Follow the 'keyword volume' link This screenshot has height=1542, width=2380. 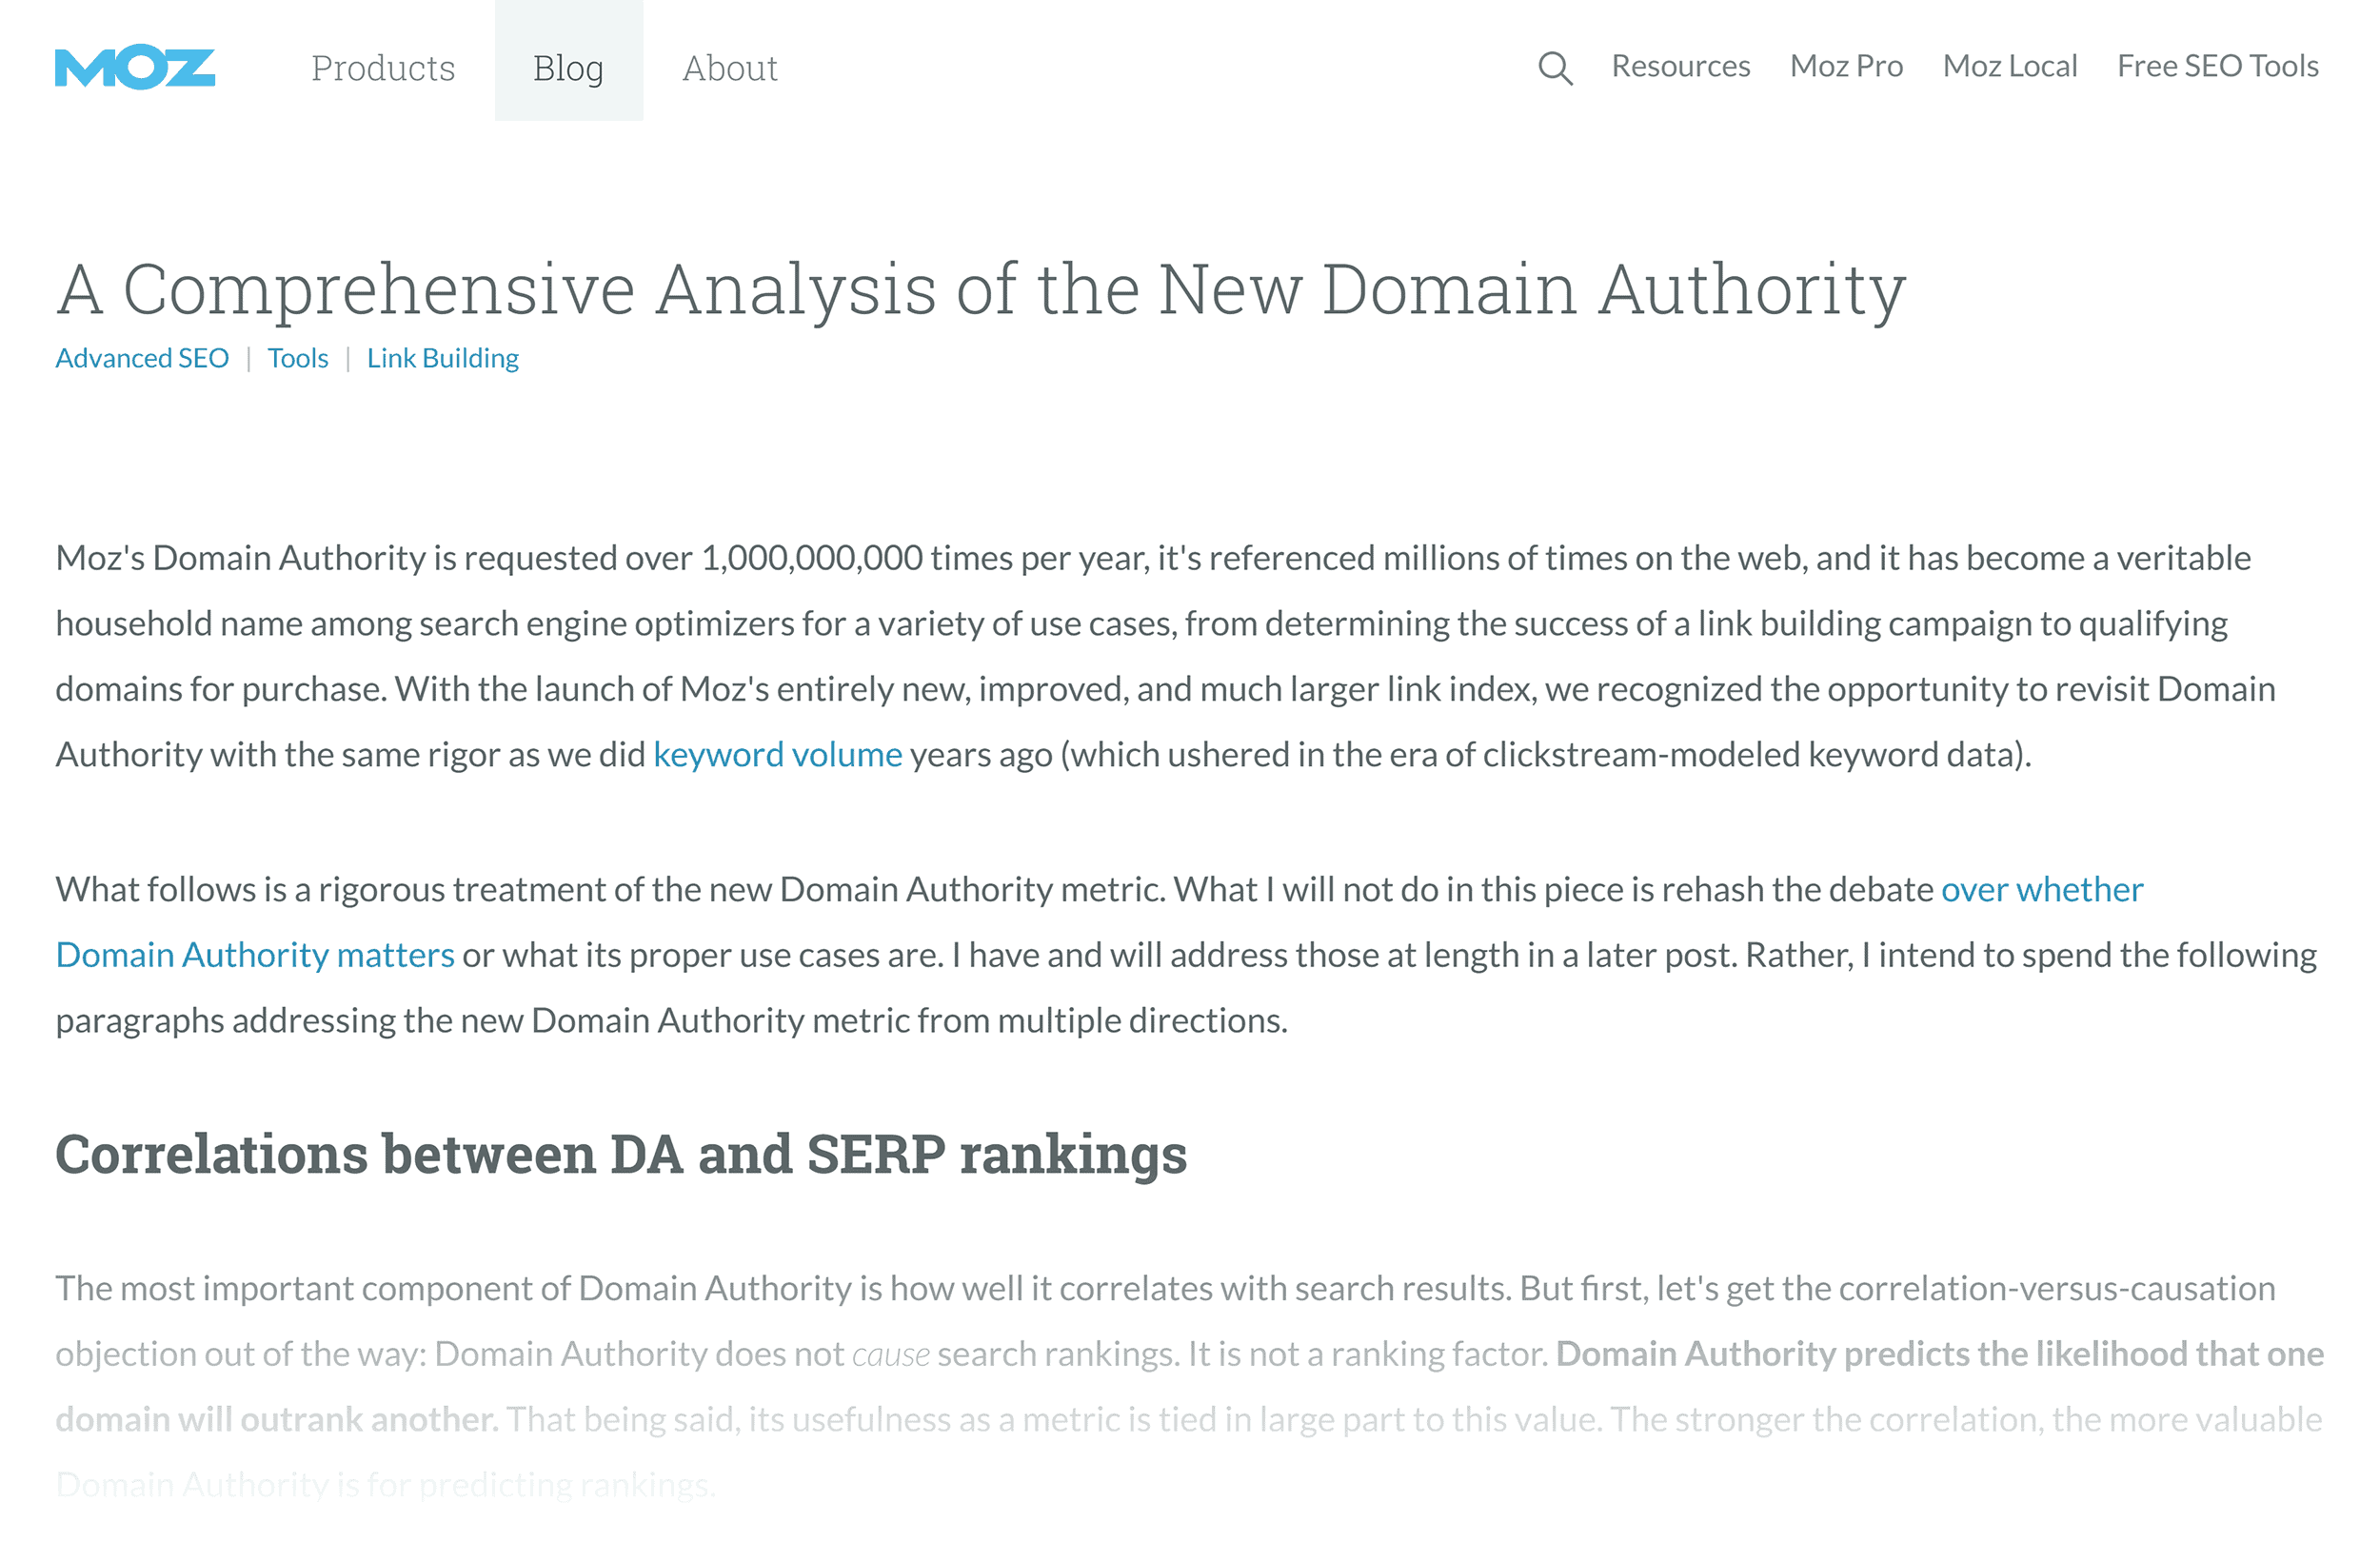click(x=778, y=754)
